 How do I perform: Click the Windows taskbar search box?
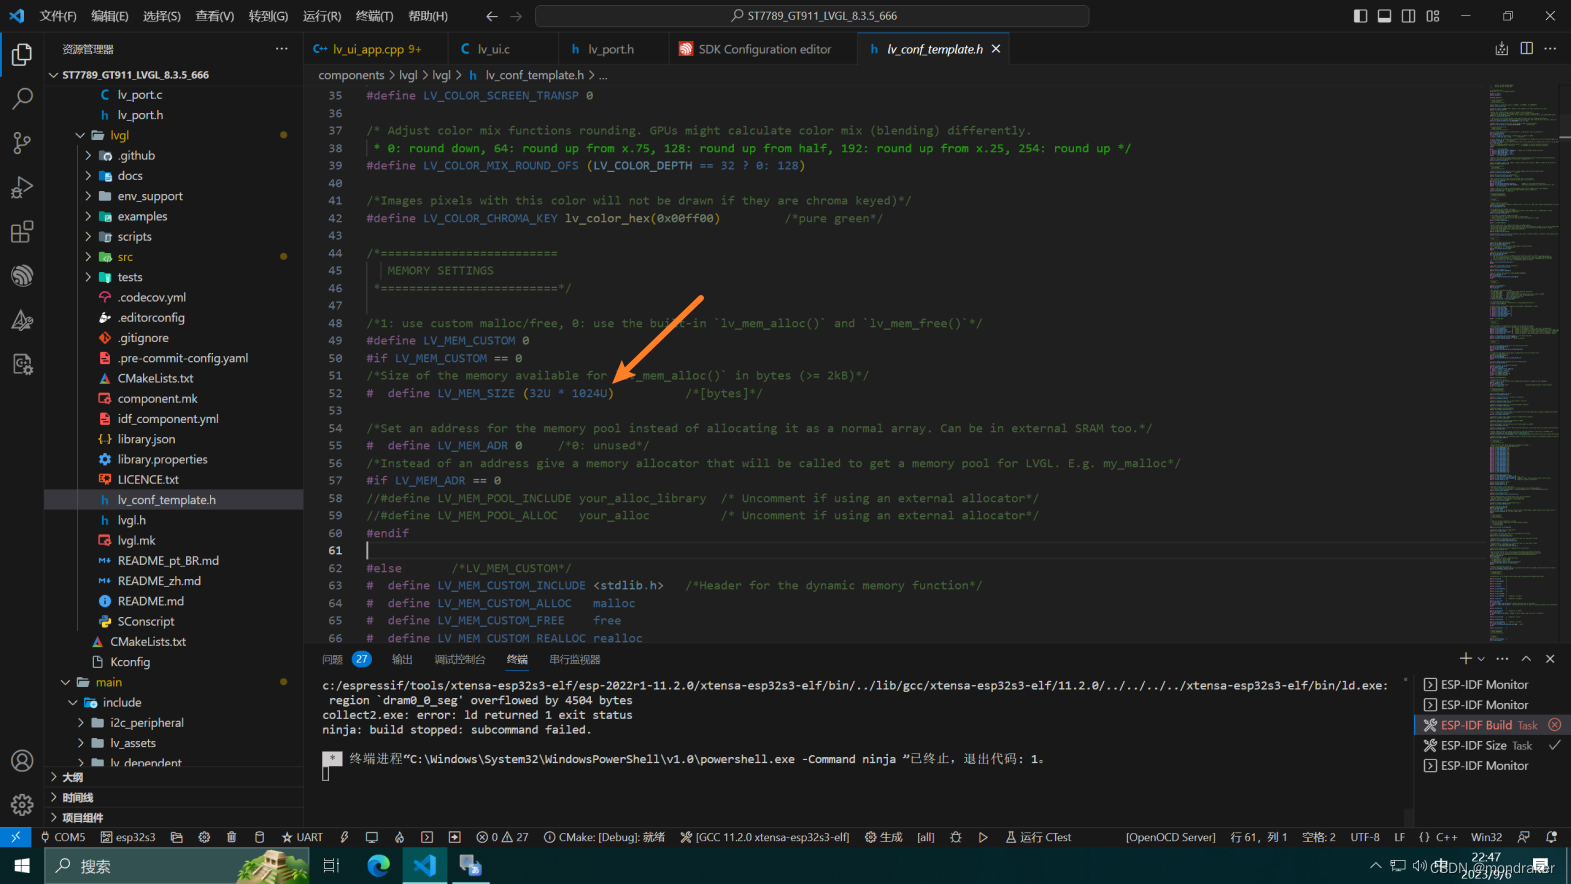coord(177,865)
